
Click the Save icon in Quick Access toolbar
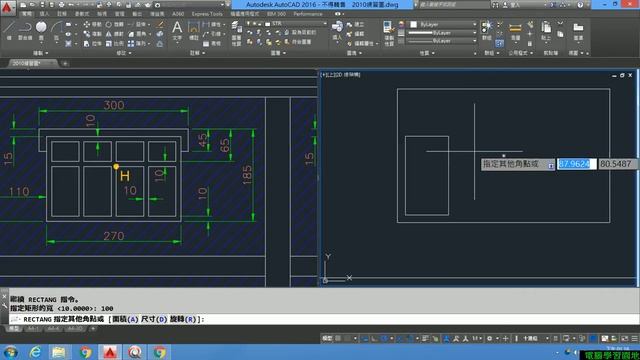pyautogui.click(x=42, y=5)
